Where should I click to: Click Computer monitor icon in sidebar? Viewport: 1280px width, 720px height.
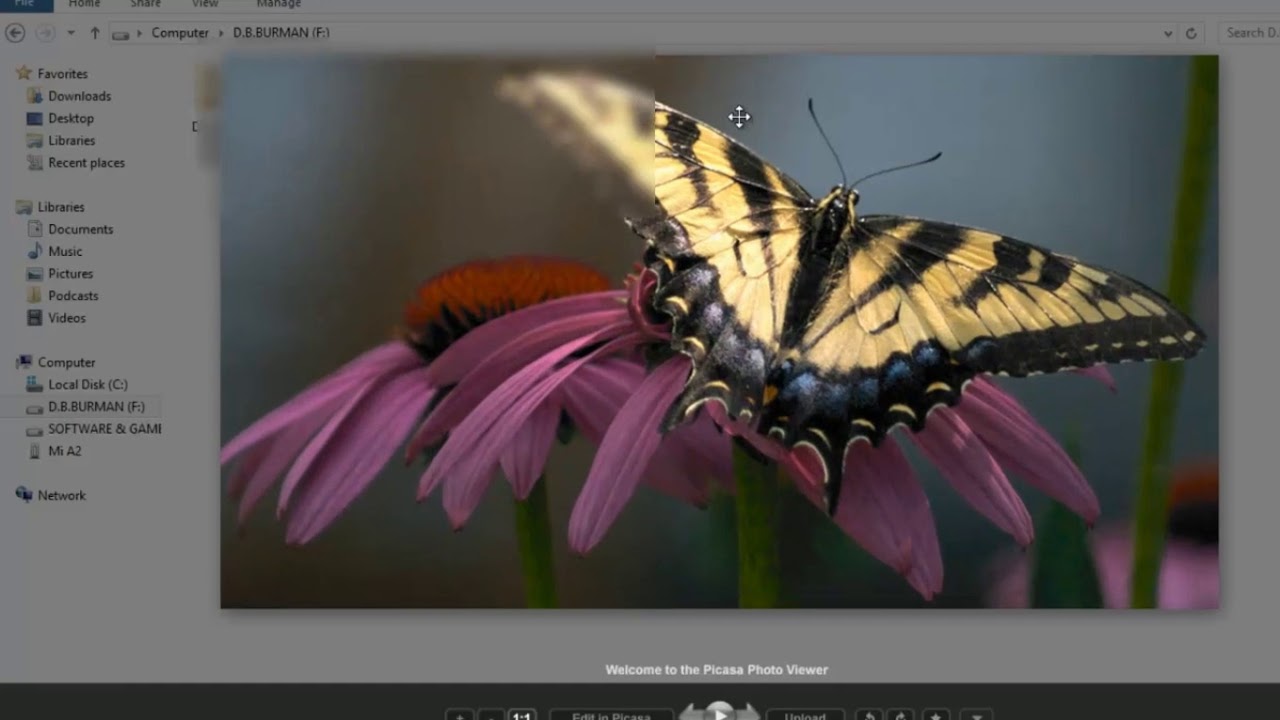click(24, 362)
